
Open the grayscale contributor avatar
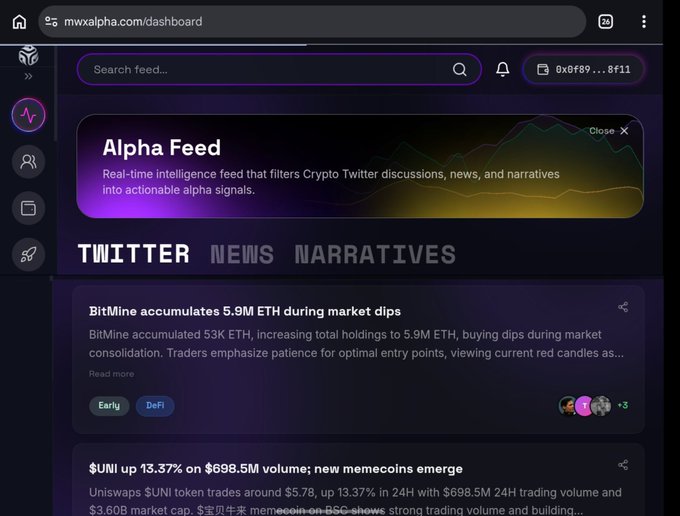pos(601,406)
